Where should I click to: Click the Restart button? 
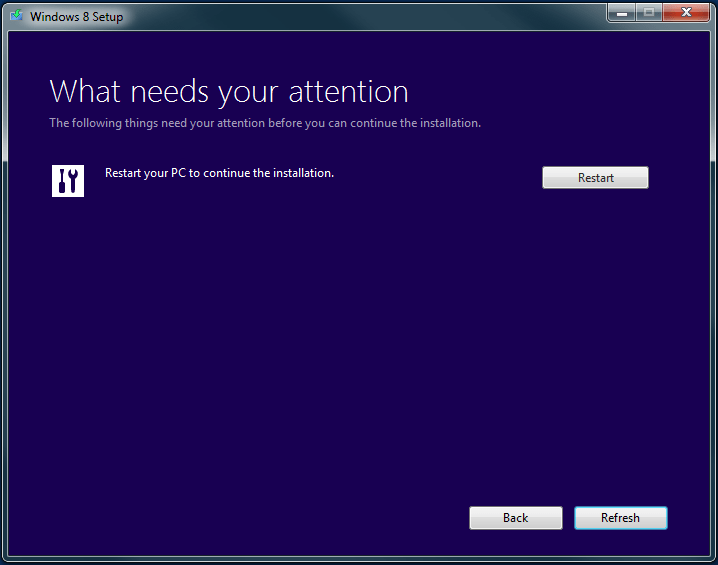click(595, 178)
